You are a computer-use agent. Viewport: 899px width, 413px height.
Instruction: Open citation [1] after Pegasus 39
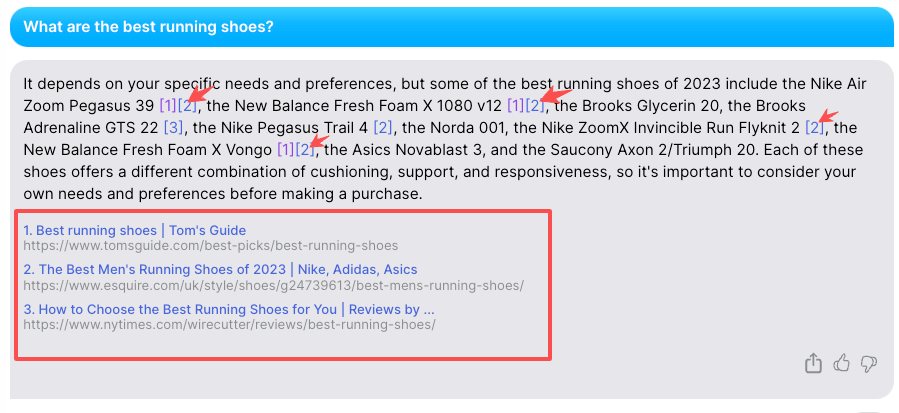pyautogui.click(x=167, y=105)
